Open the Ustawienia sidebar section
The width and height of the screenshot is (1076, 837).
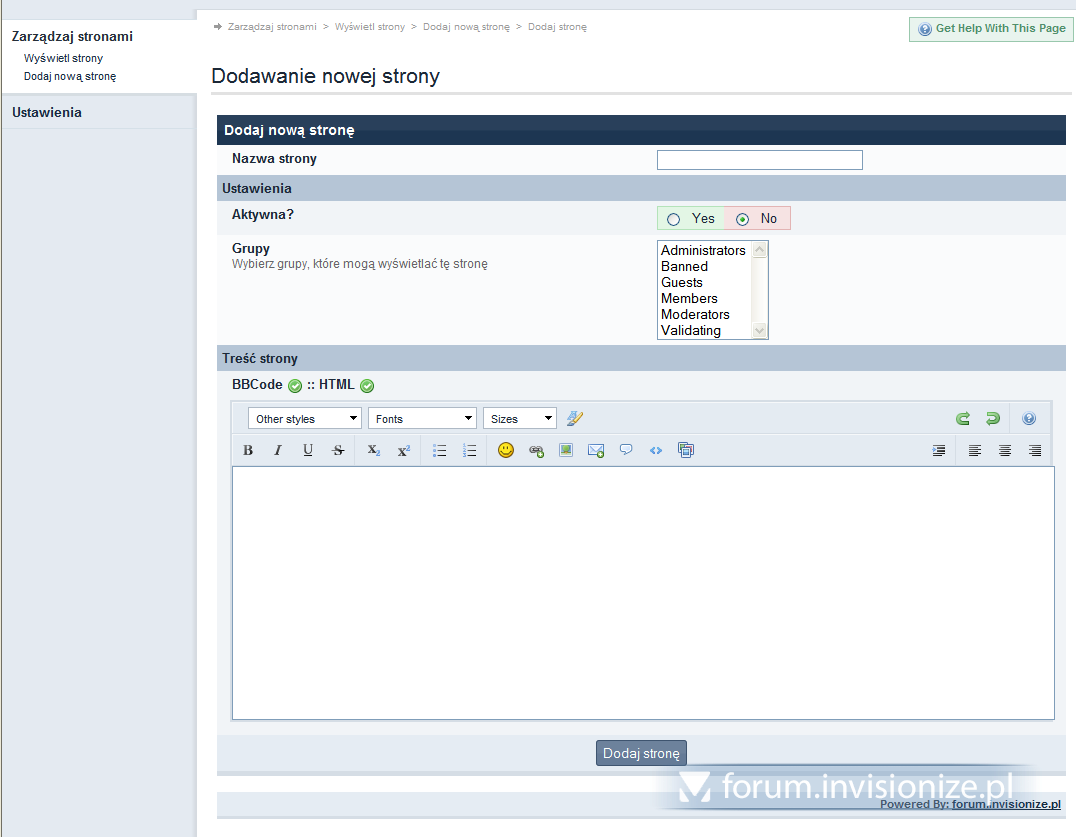tap(47, 113)
